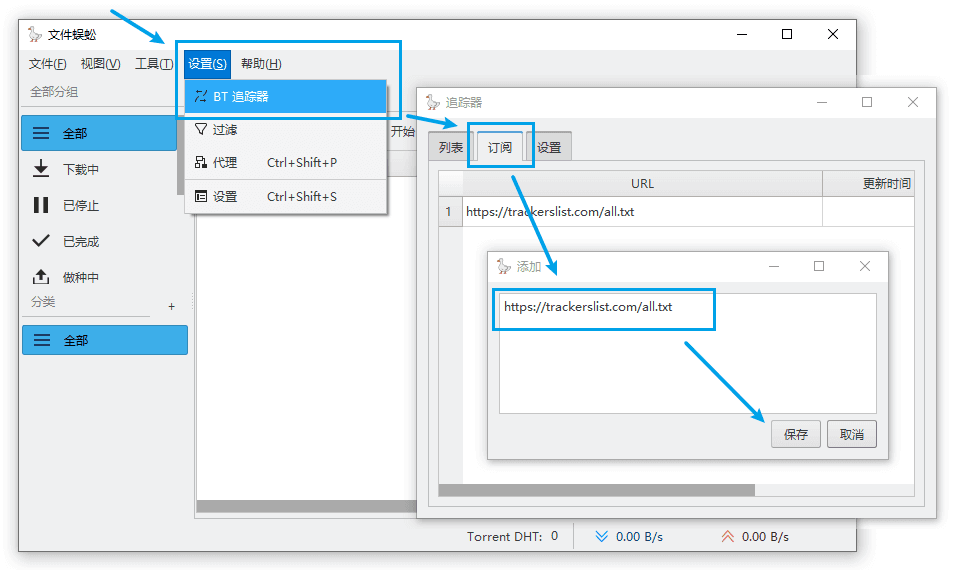Switch to the 列表 tab
Screen dimensions: 959x570
(451, 148)
